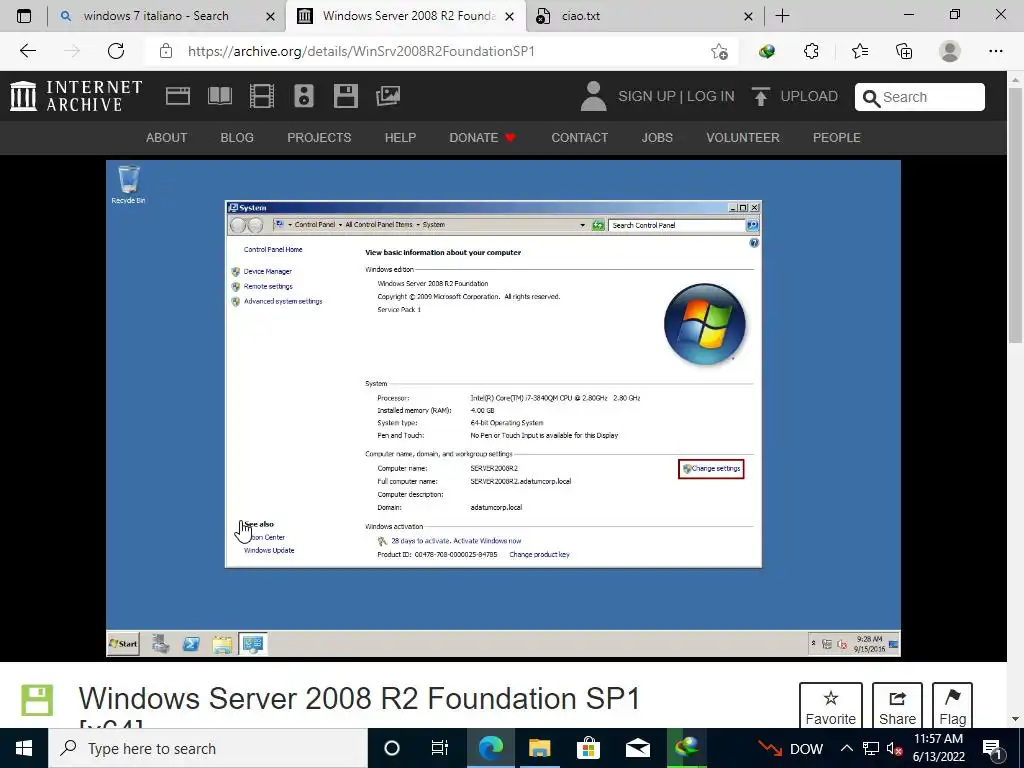Open the Edge profile icon
Viewport: 1024px width, 768px height.
point(950,51)
